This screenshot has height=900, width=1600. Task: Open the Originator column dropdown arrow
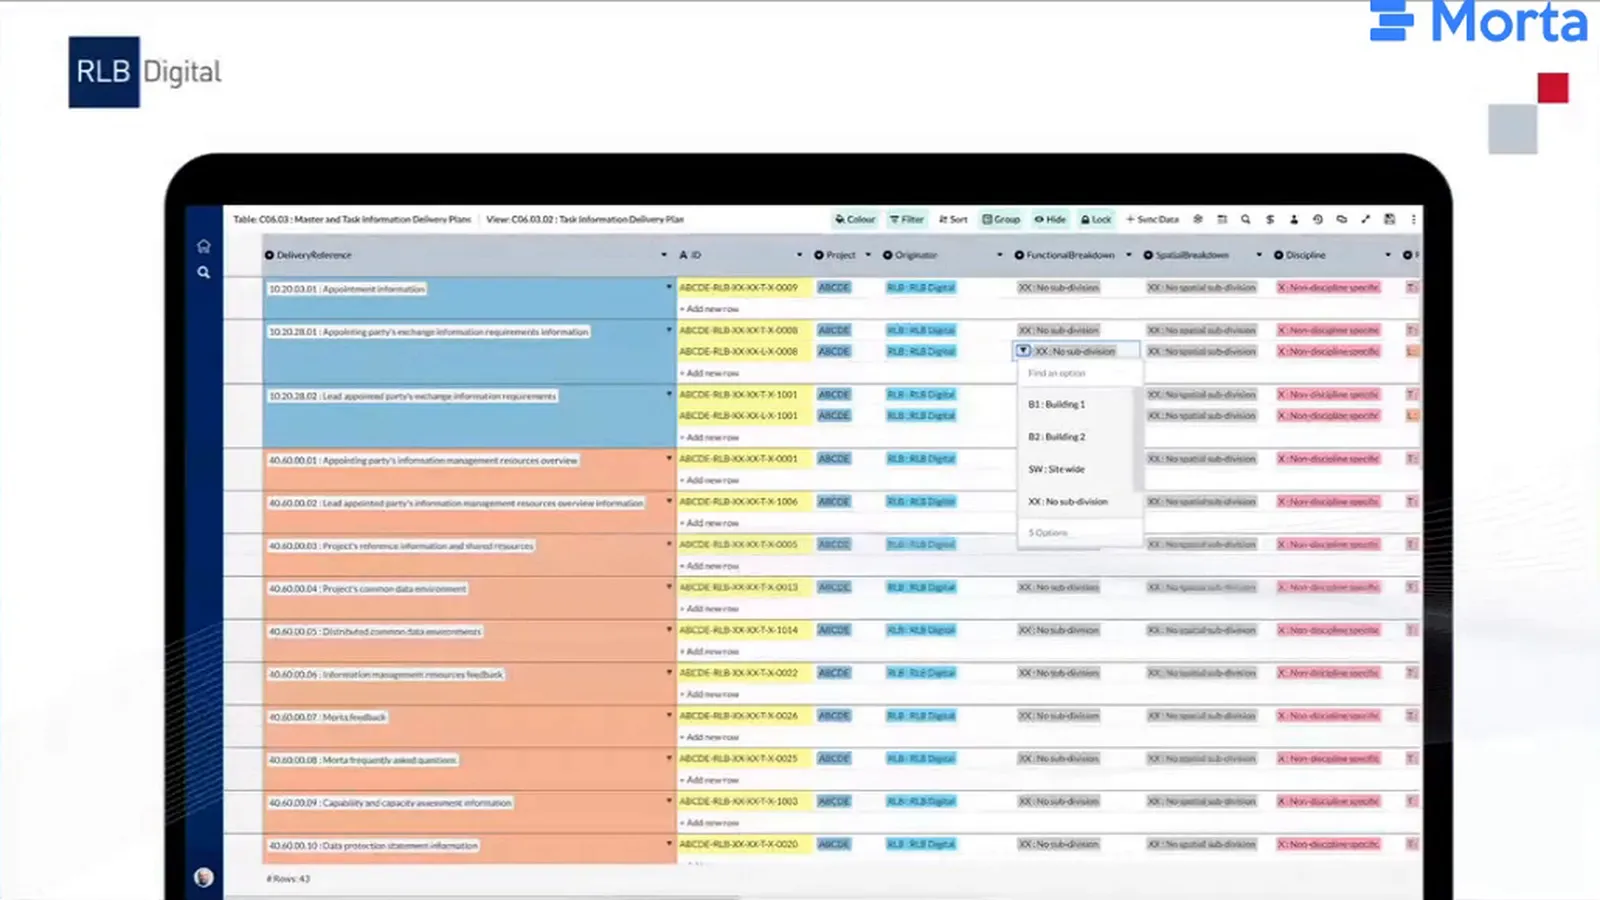pos(999,255)
